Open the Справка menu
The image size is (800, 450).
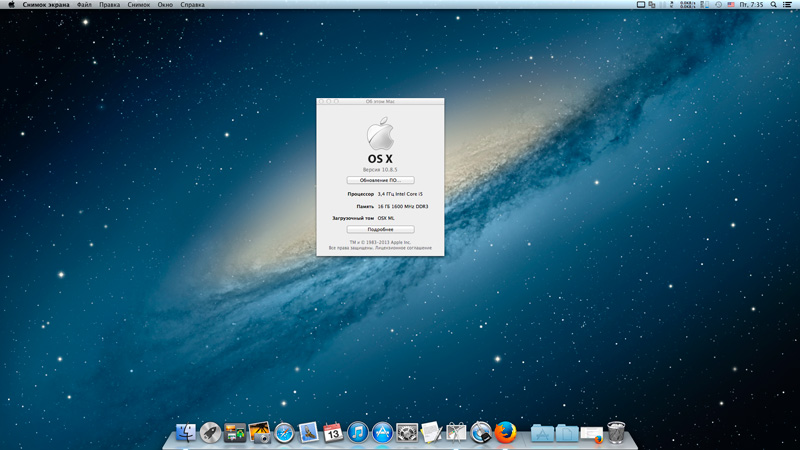(x=192, y=5)
